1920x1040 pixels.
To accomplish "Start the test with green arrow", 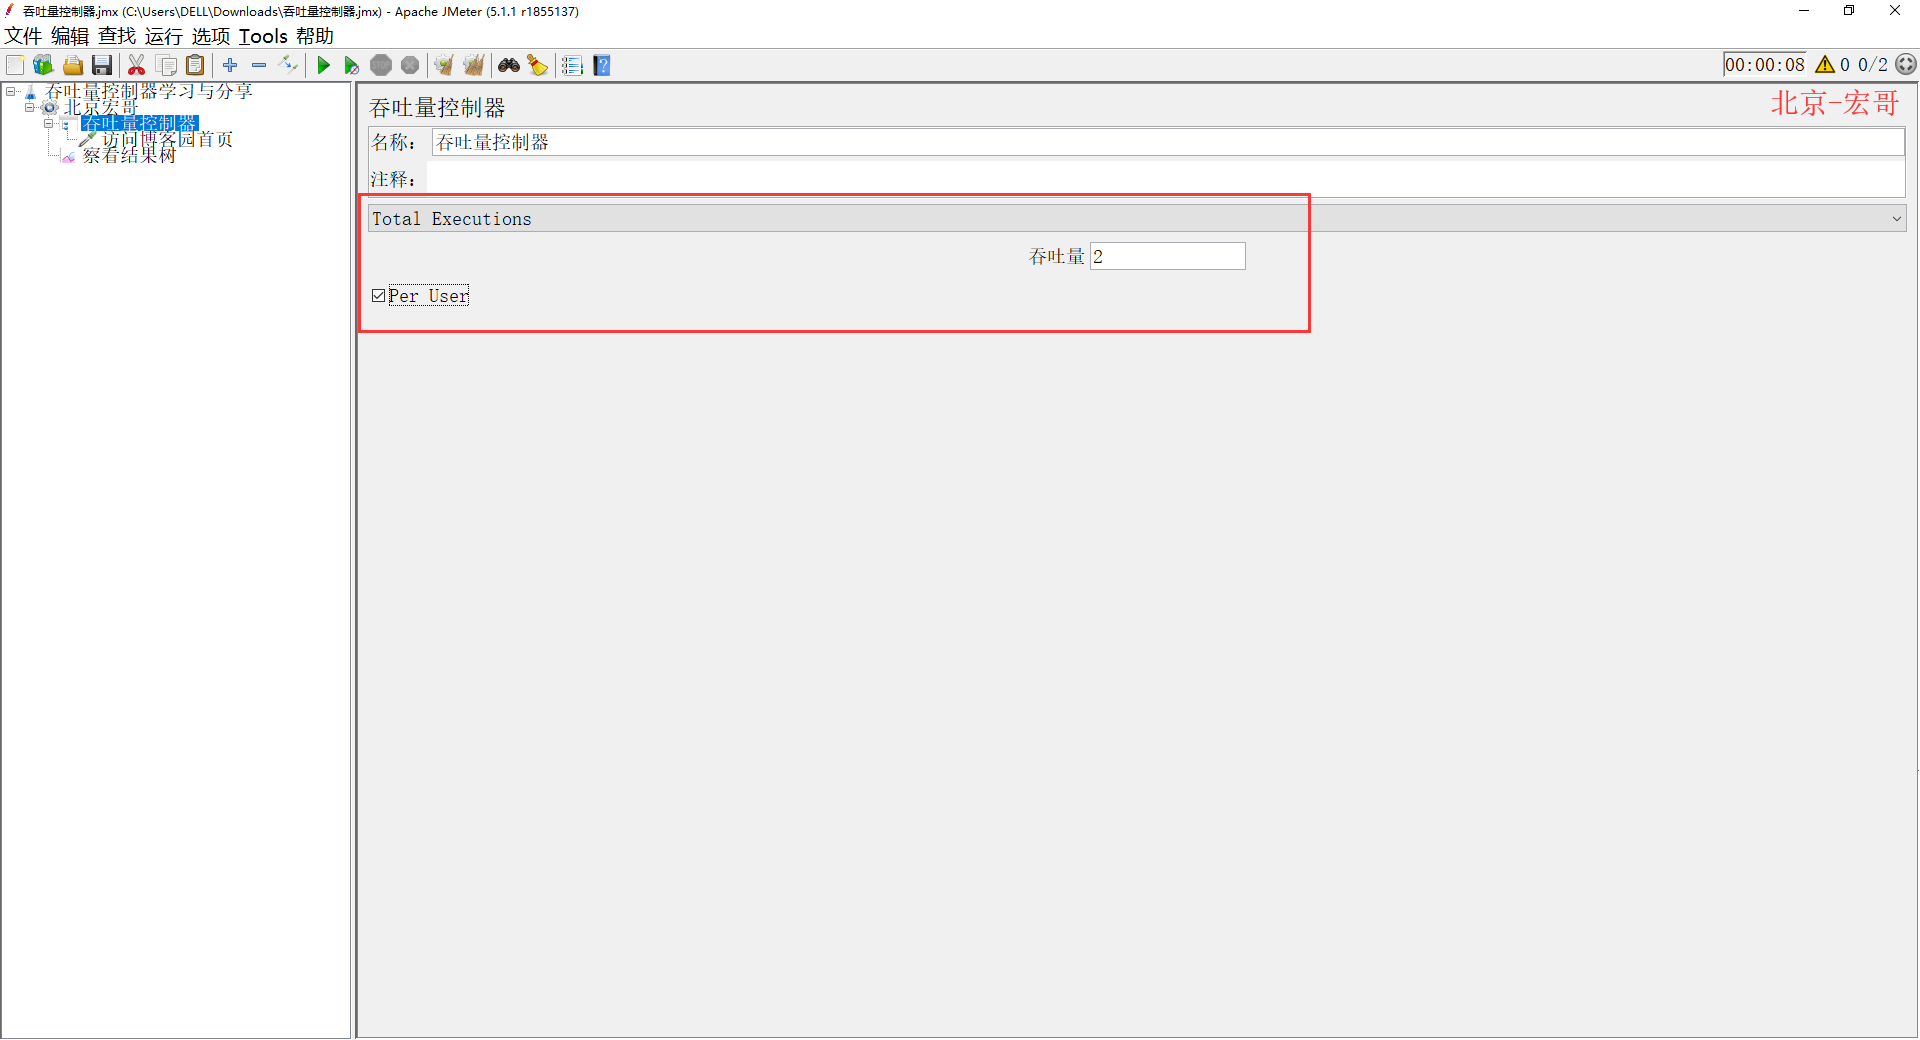I will coord(323,65).
